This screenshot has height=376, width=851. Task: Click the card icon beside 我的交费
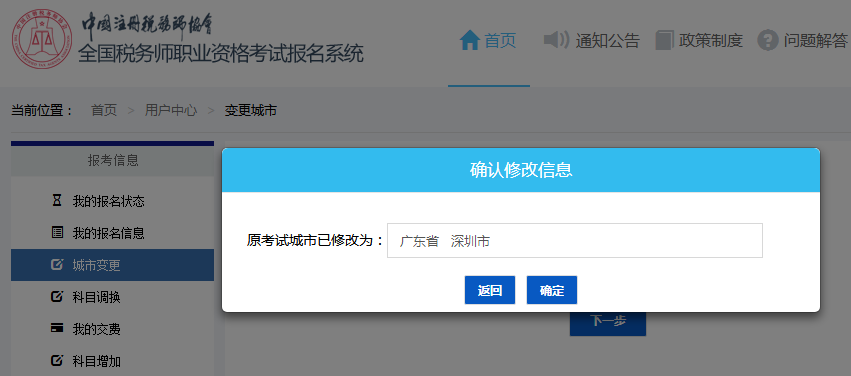click(57, 328)
